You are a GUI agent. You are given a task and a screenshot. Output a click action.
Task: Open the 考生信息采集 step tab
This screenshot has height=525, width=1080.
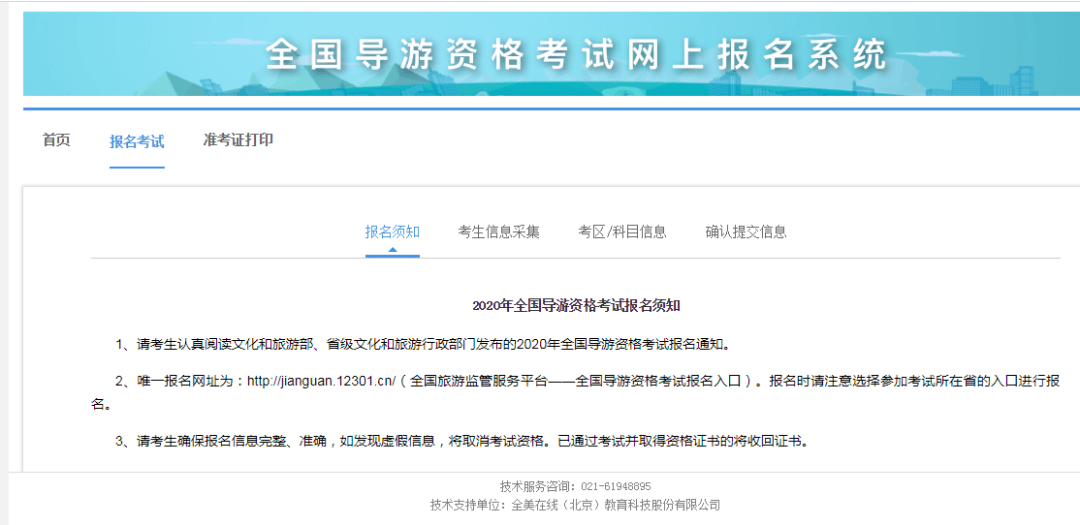pos(499,231)
